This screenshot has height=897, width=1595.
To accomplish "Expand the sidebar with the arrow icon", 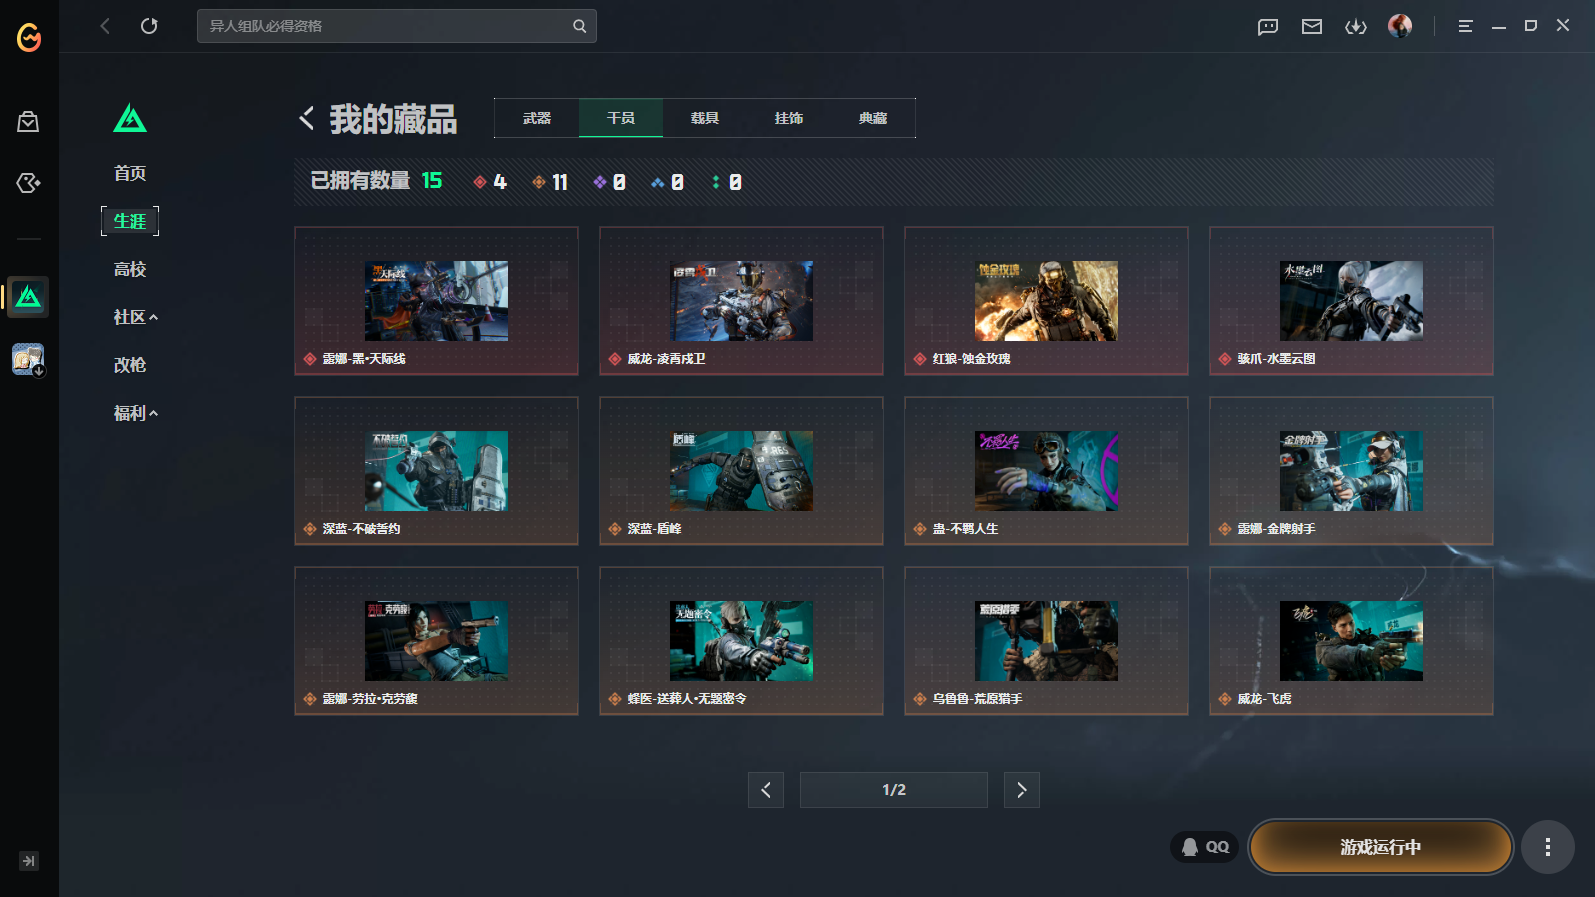I will pyautogui.click(x=29, y=861).
